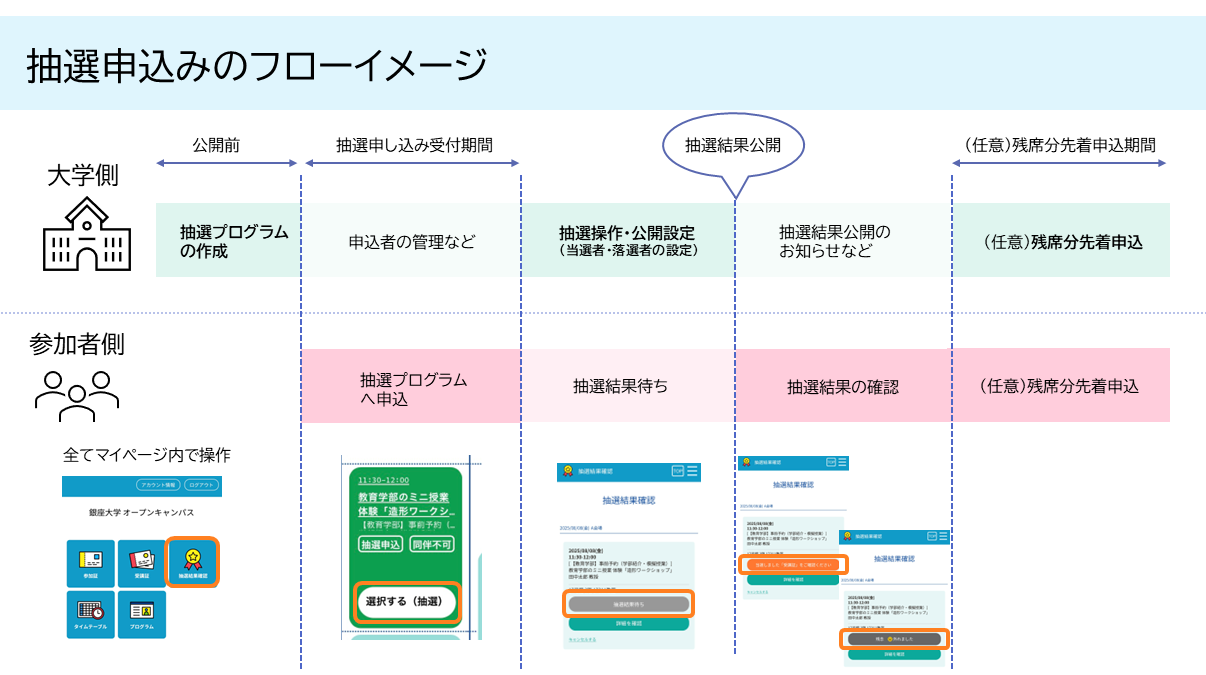Open the 受講証 card tile
The image size is (1206, 675).
click(x=142, y=562)
